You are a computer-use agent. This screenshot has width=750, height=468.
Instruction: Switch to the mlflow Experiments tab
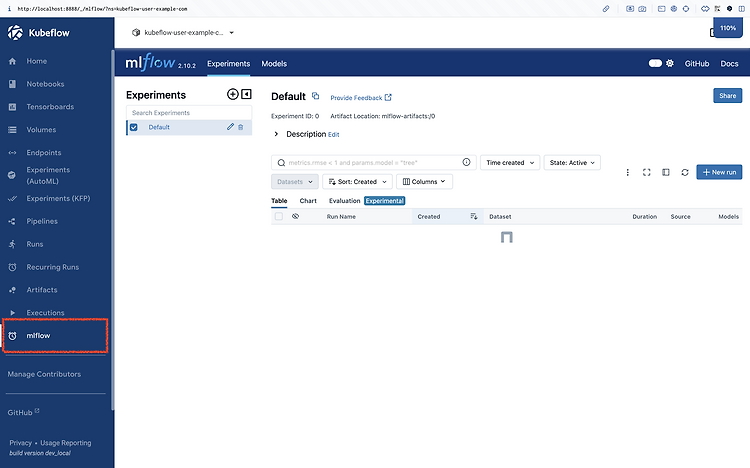point(229,64)
